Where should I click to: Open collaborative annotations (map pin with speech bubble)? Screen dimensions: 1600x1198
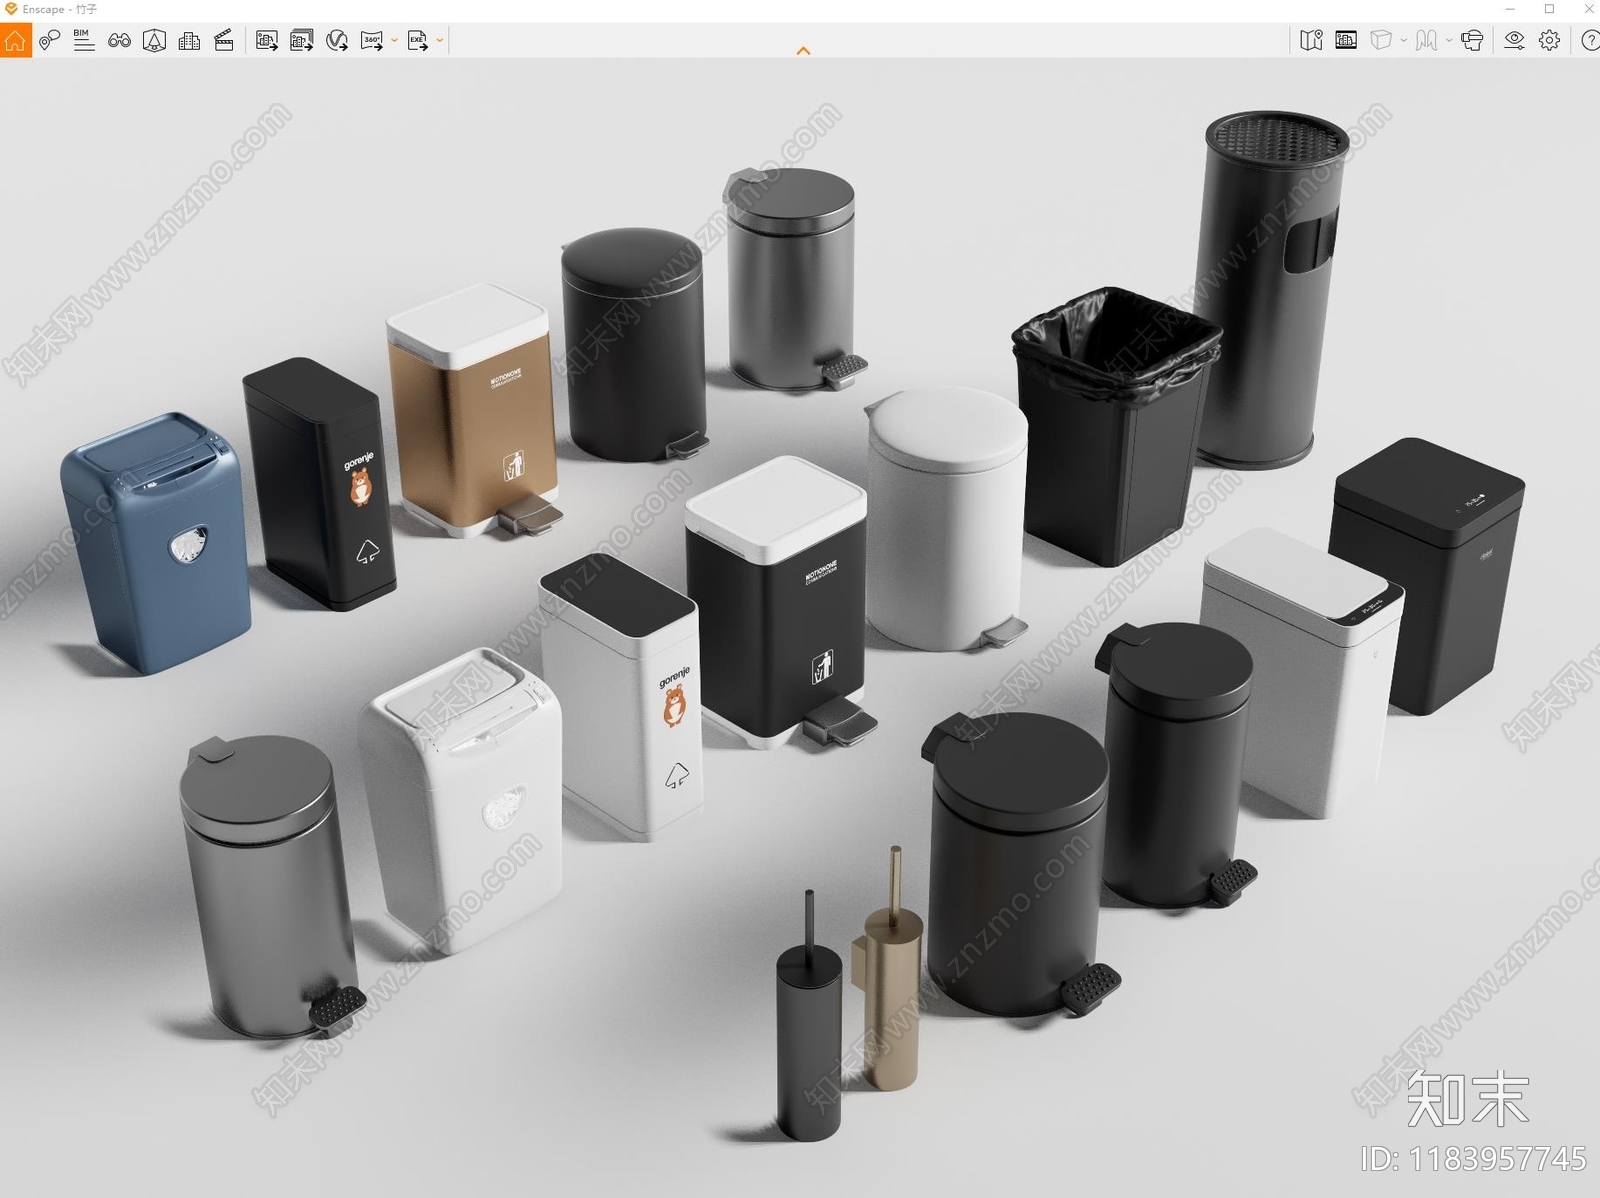click(50, 40)
